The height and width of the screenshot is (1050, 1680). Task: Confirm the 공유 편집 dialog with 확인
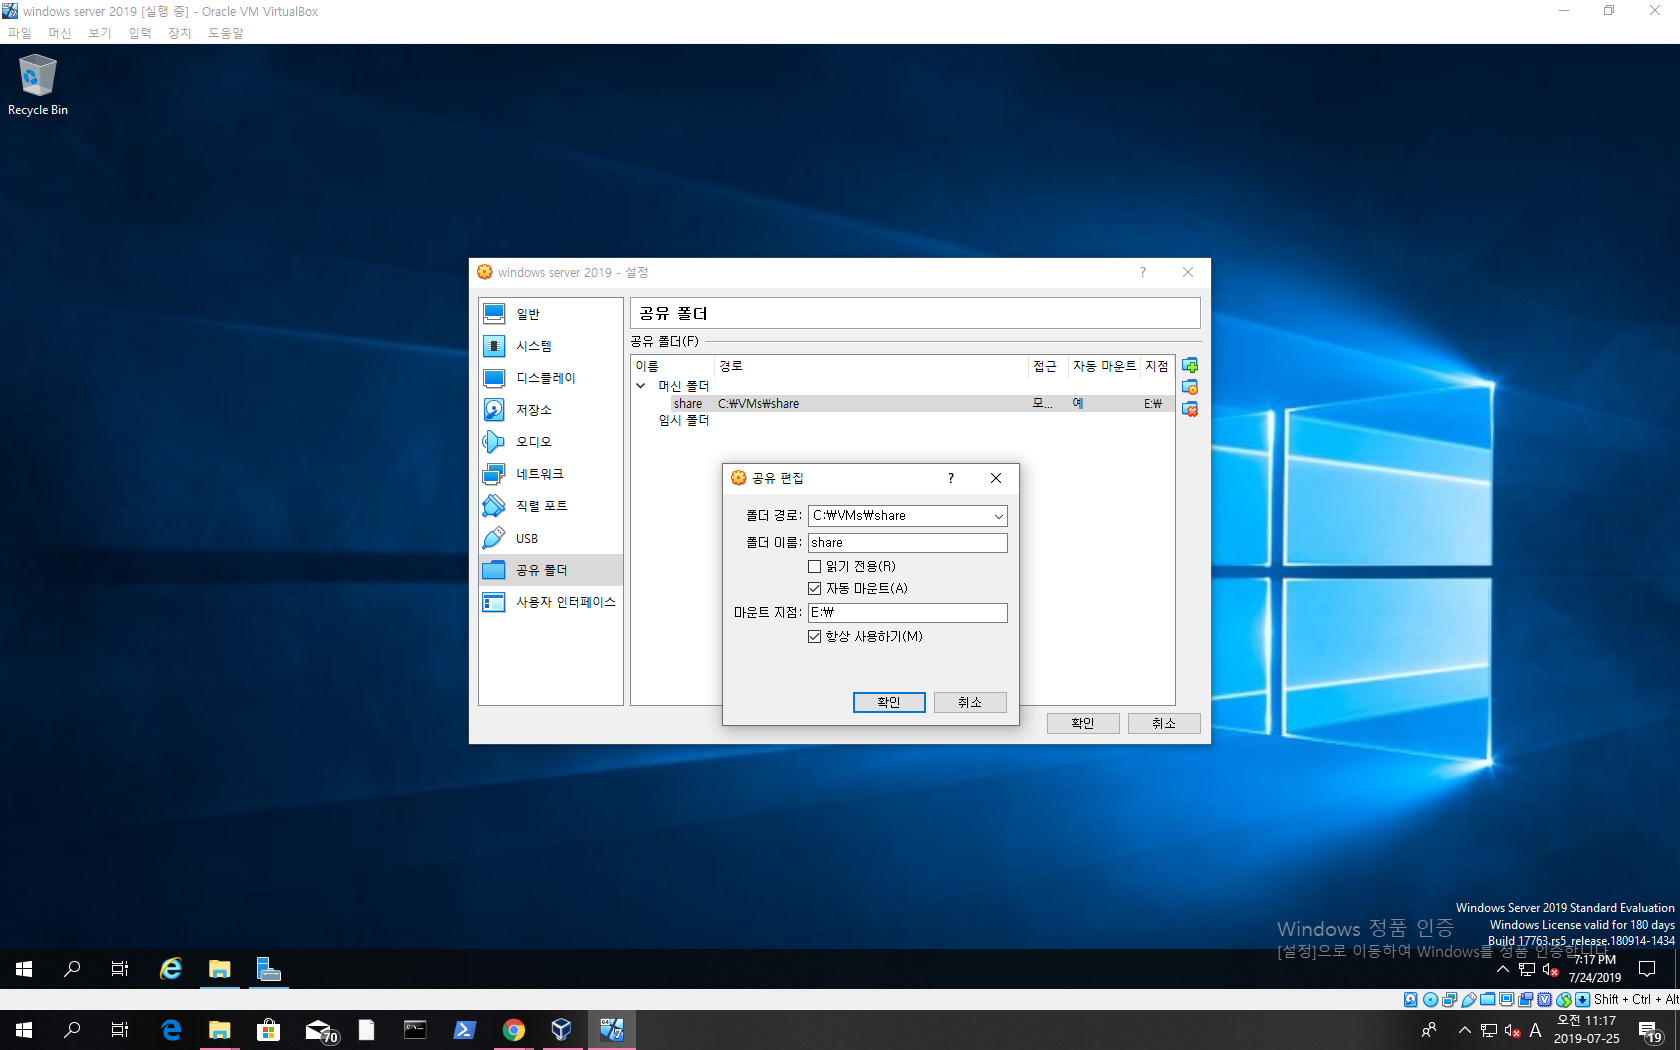889,703
